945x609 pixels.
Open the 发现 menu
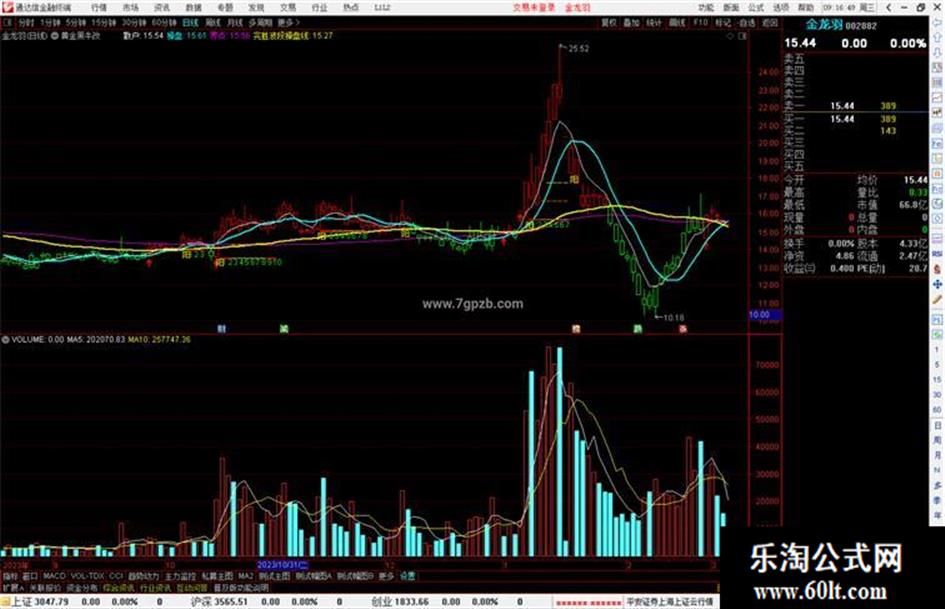(256, 7)
